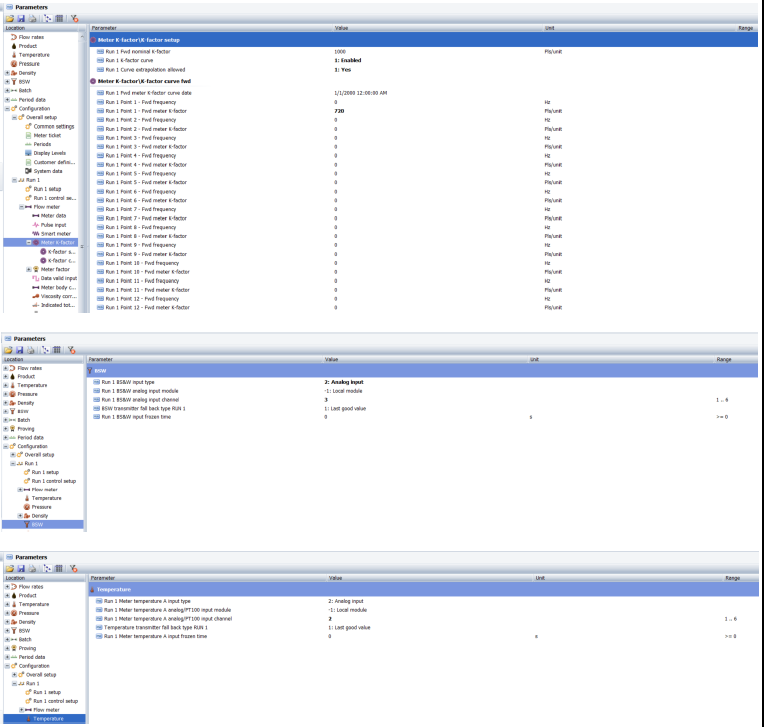This screenshot has width=764, height=727.
Task: Select Smart meter in K-factor panel tree
Action: coord(56,234)
